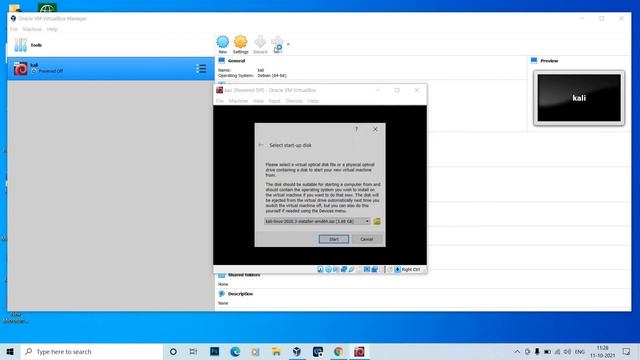
Task: Click the Shared folders section header
Action: click(x=244, y=275)
